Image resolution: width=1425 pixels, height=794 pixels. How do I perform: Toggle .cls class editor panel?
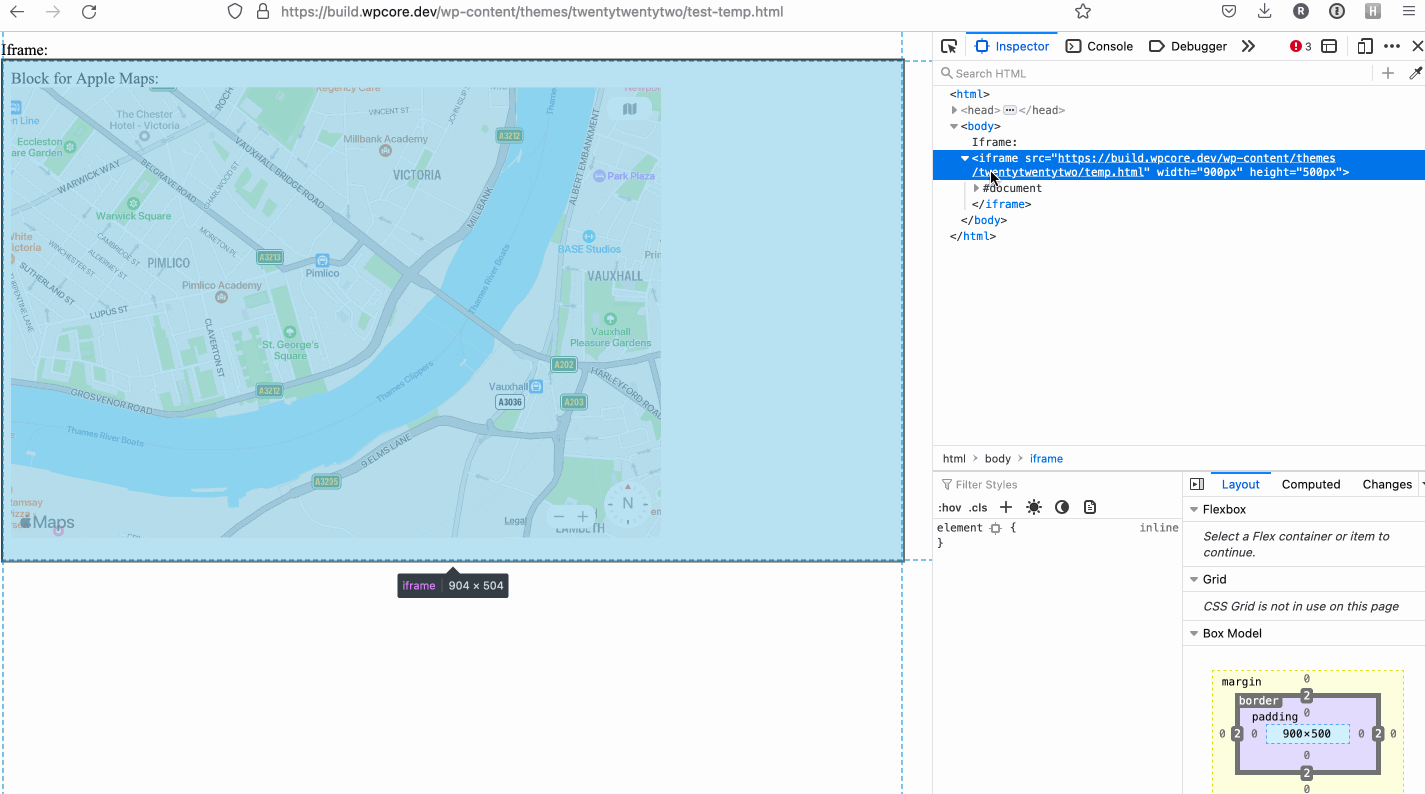coord(977,507)
